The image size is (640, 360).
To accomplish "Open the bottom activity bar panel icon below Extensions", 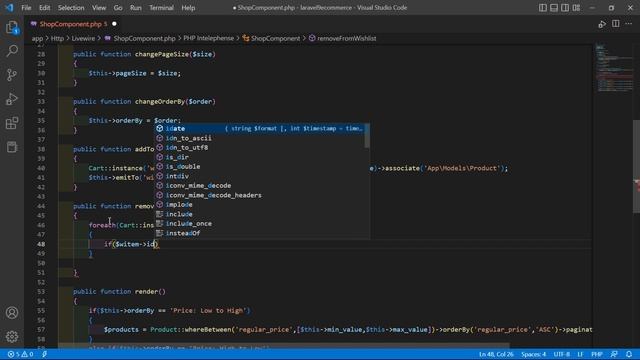I will pos(12,147).
